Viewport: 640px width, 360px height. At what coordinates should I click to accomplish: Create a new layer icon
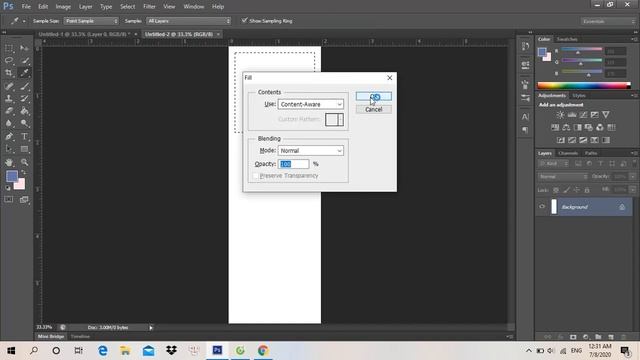click(611, 337)
